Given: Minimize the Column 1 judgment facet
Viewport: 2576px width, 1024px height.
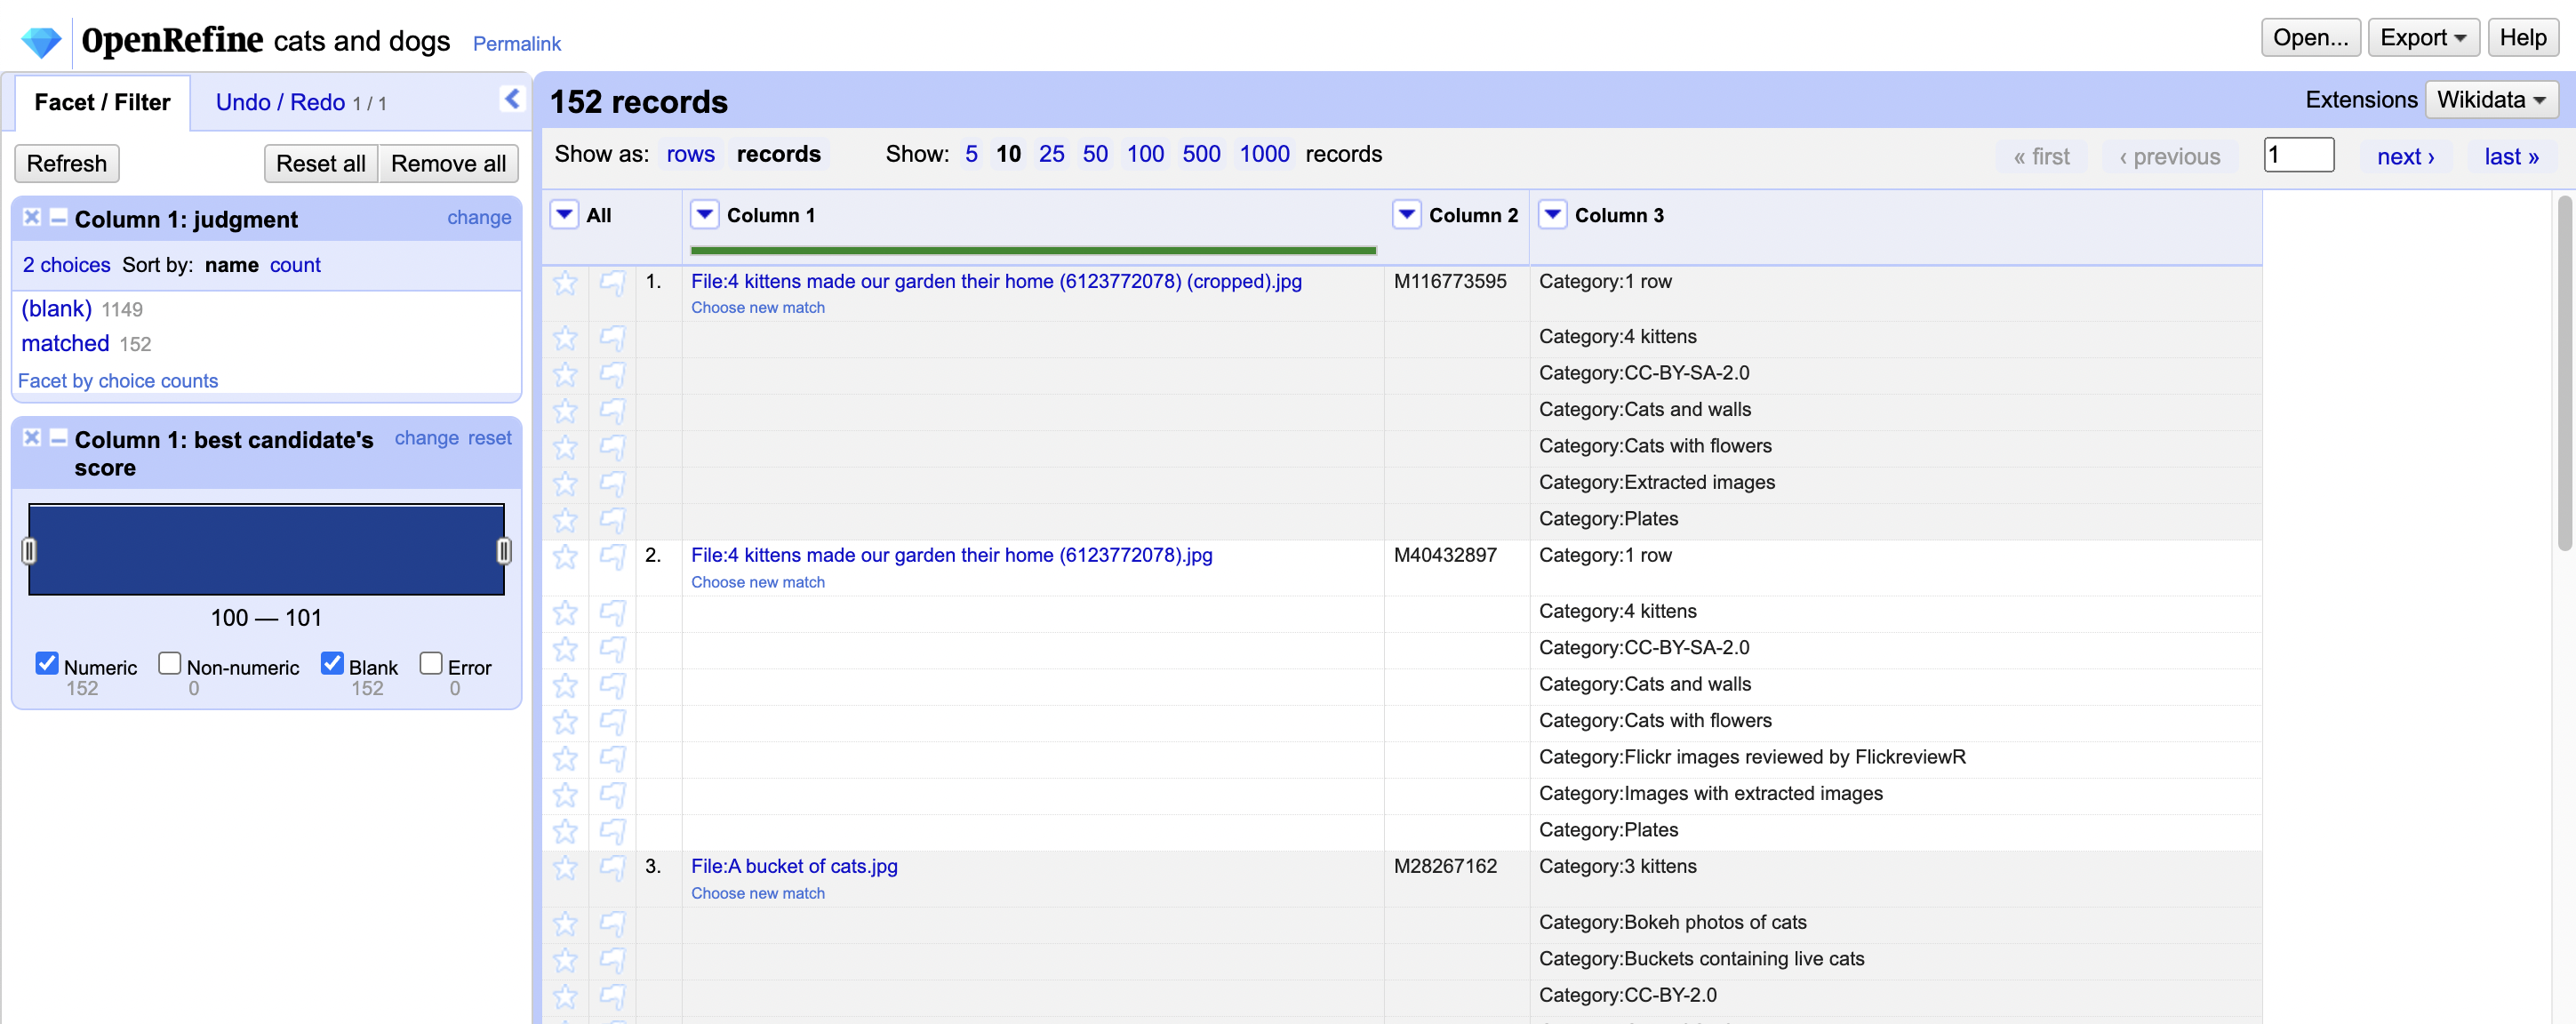Looking at the screenshot, I should click(x=58, y=217).
